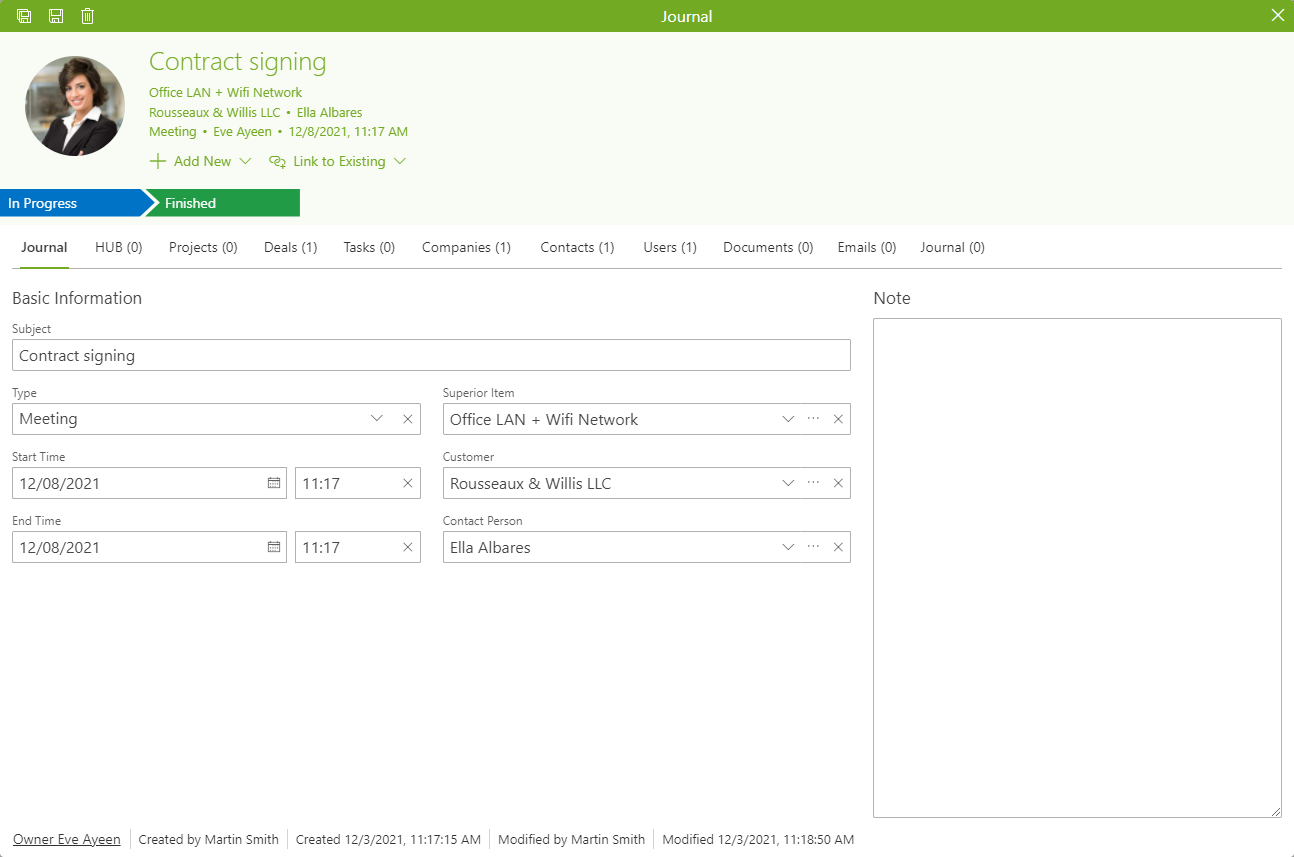Clear the Start Time 11:17 value
This screenshot has width=1294, height=857.
pyautogui.click(x=407, y=483)
